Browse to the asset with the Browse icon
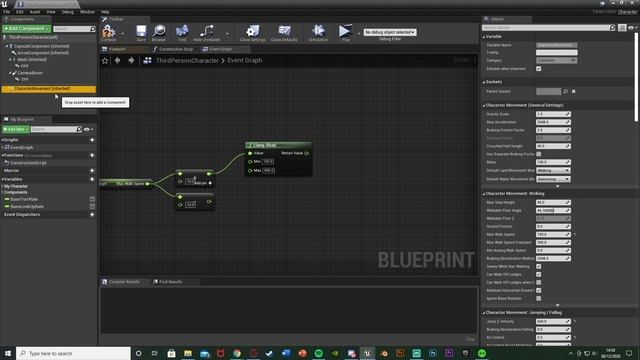 pyautogui.click(x=159, y=33)
